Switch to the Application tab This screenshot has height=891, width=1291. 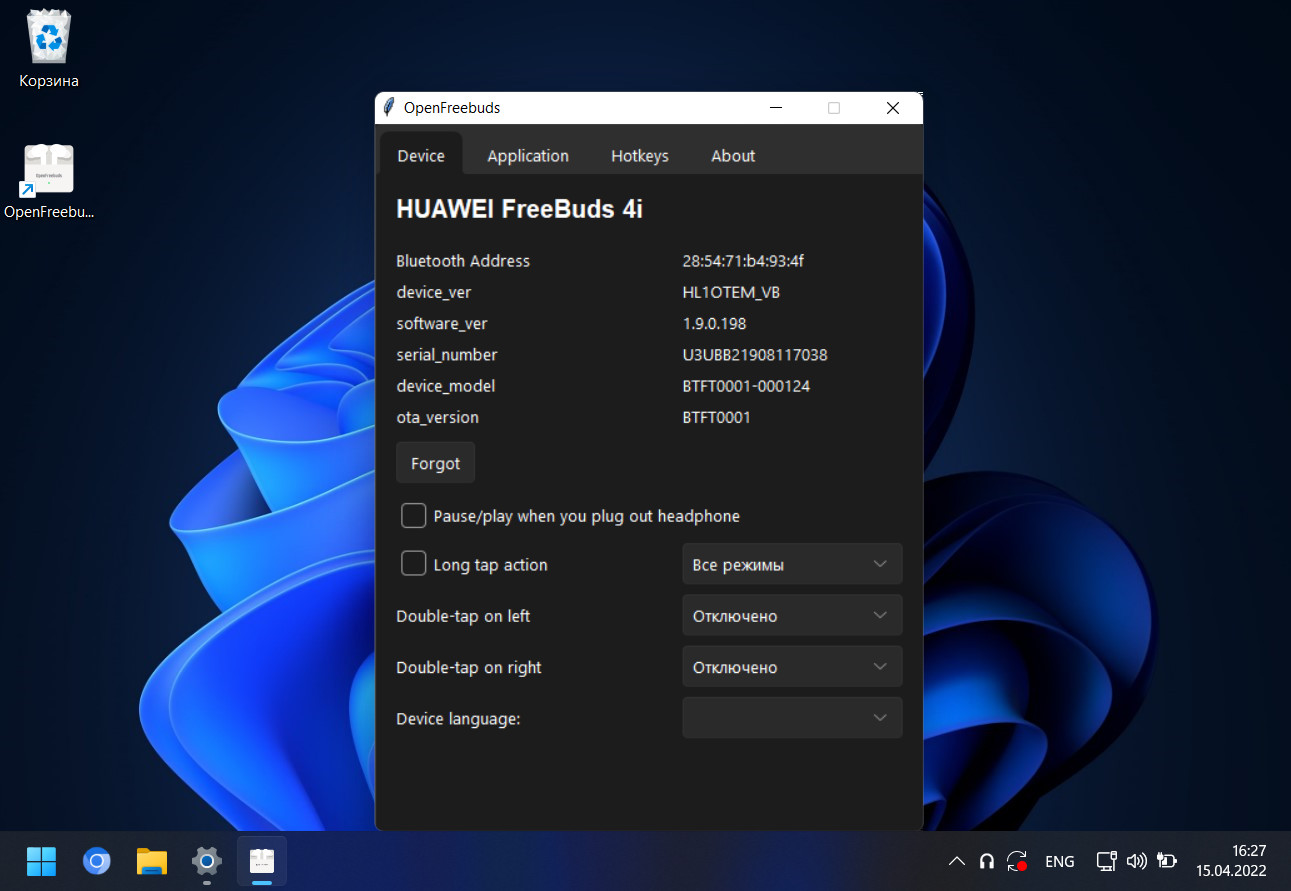(x=528, y=155)
